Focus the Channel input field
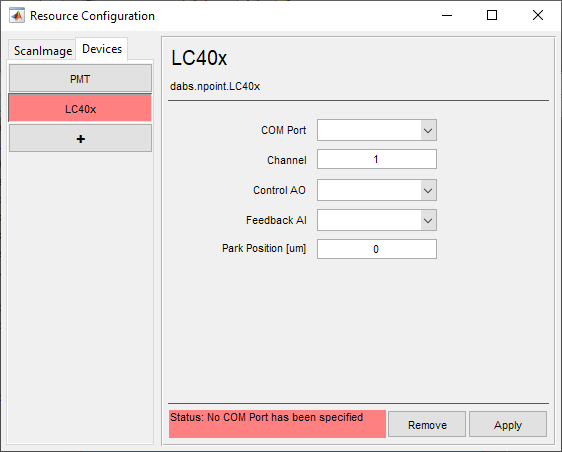Image resolution: width=562 pixels, height=452 pixels. pos(377,160)
